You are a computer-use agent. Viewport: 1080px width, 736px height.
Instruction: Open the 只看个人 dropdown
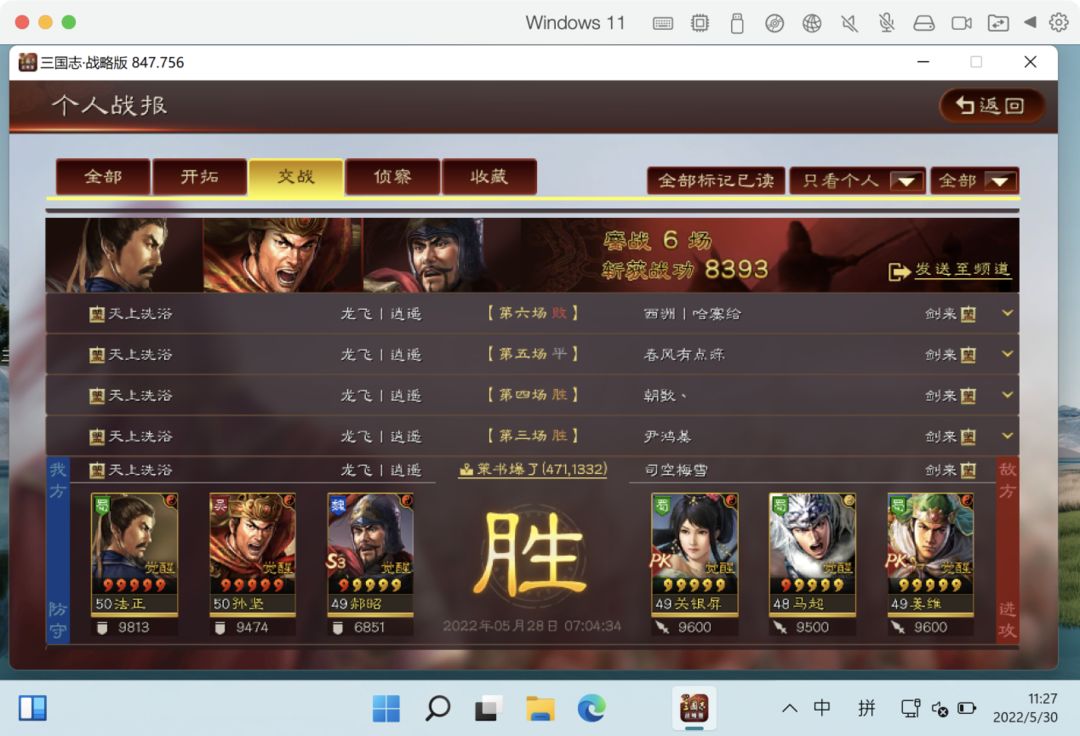(858, 180)
